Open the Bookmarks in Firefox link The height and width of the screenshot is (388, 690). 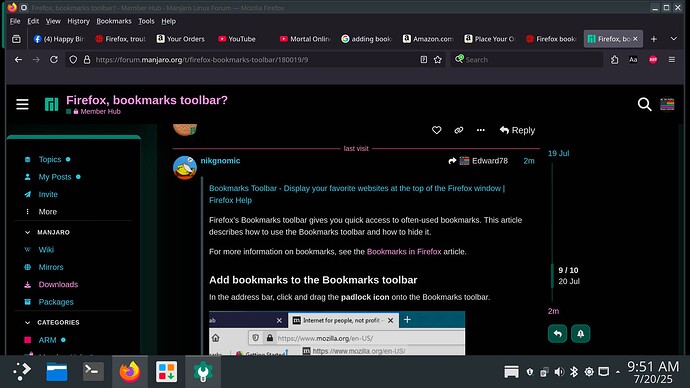(x=404, y=252)
